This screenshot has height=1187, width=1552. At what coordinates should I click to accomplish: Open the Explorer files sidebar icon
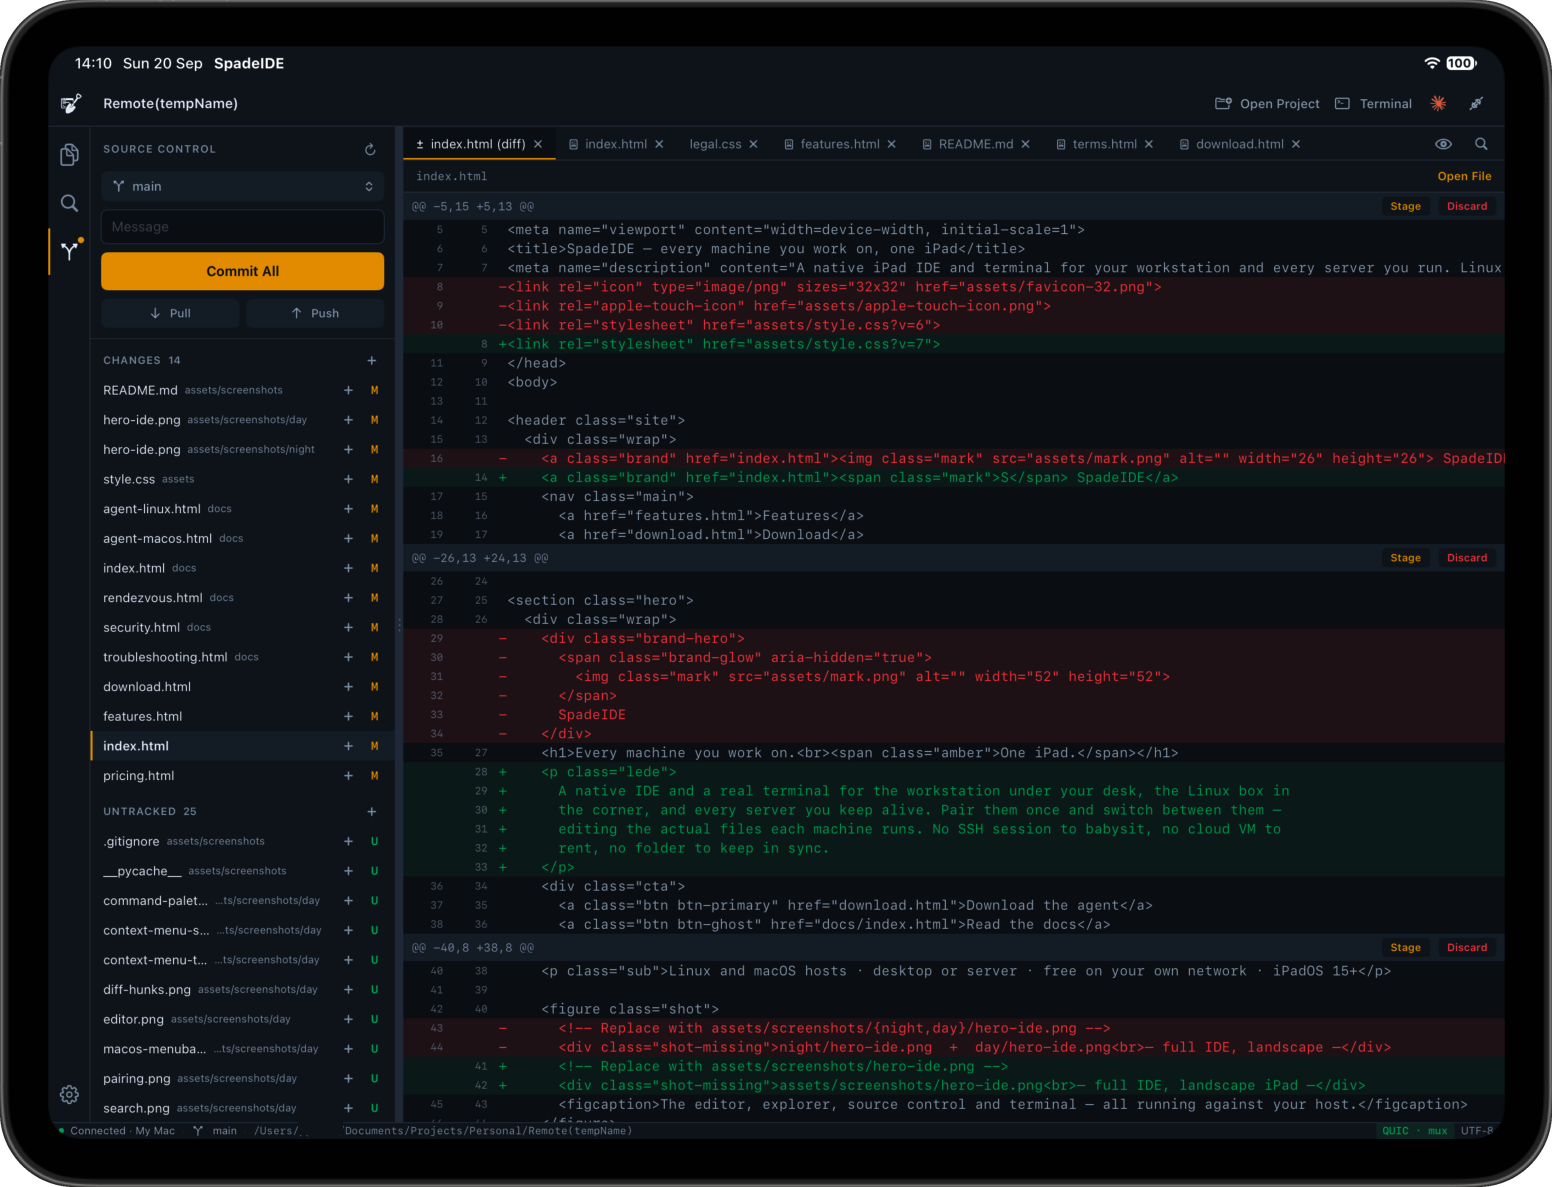click(x=69, y=154)
